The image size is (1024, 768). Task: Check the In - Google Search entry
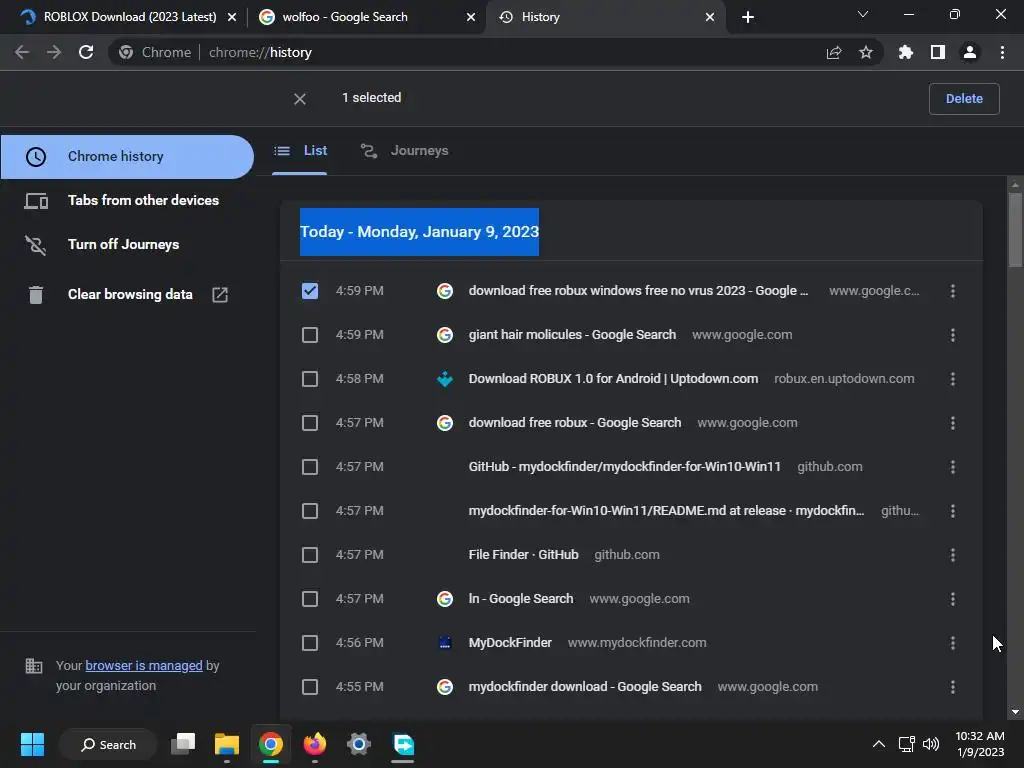pyautogui.click(x=310, y=599)
